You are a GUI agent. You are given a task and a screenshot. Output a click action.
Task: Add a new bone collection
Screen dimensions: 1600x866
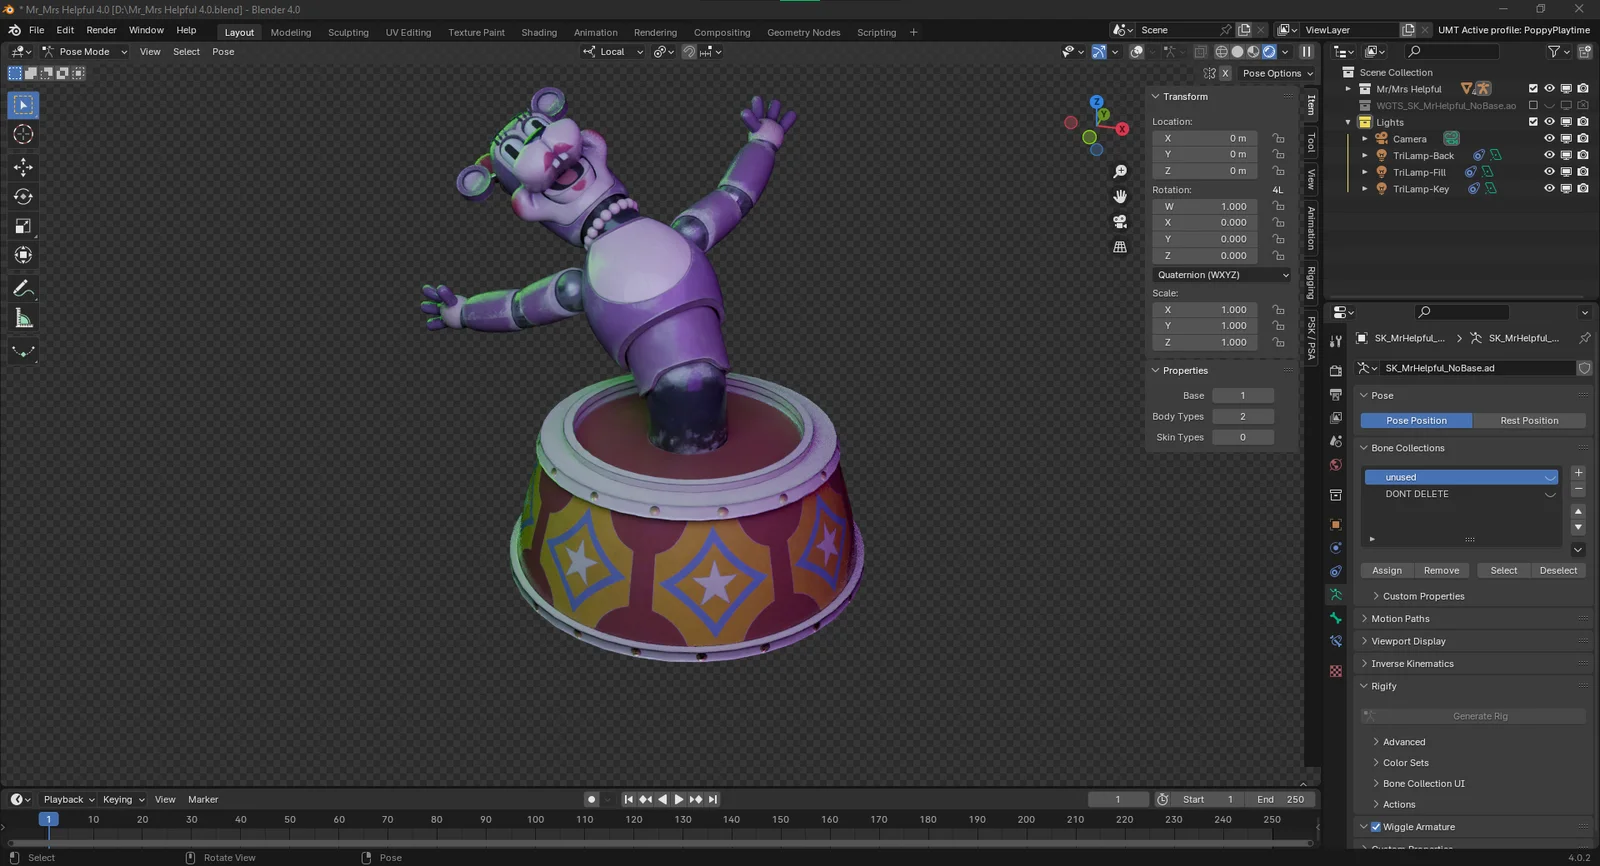tap(1578, 473)
